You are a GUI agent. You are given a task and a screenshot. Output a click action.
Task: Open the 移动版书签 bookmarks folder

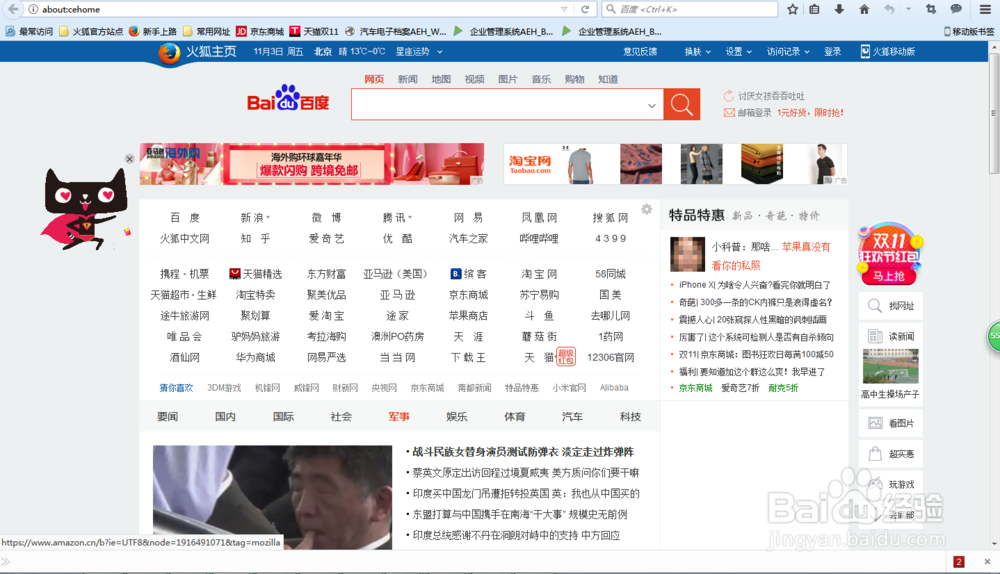[x=969, y=31]
